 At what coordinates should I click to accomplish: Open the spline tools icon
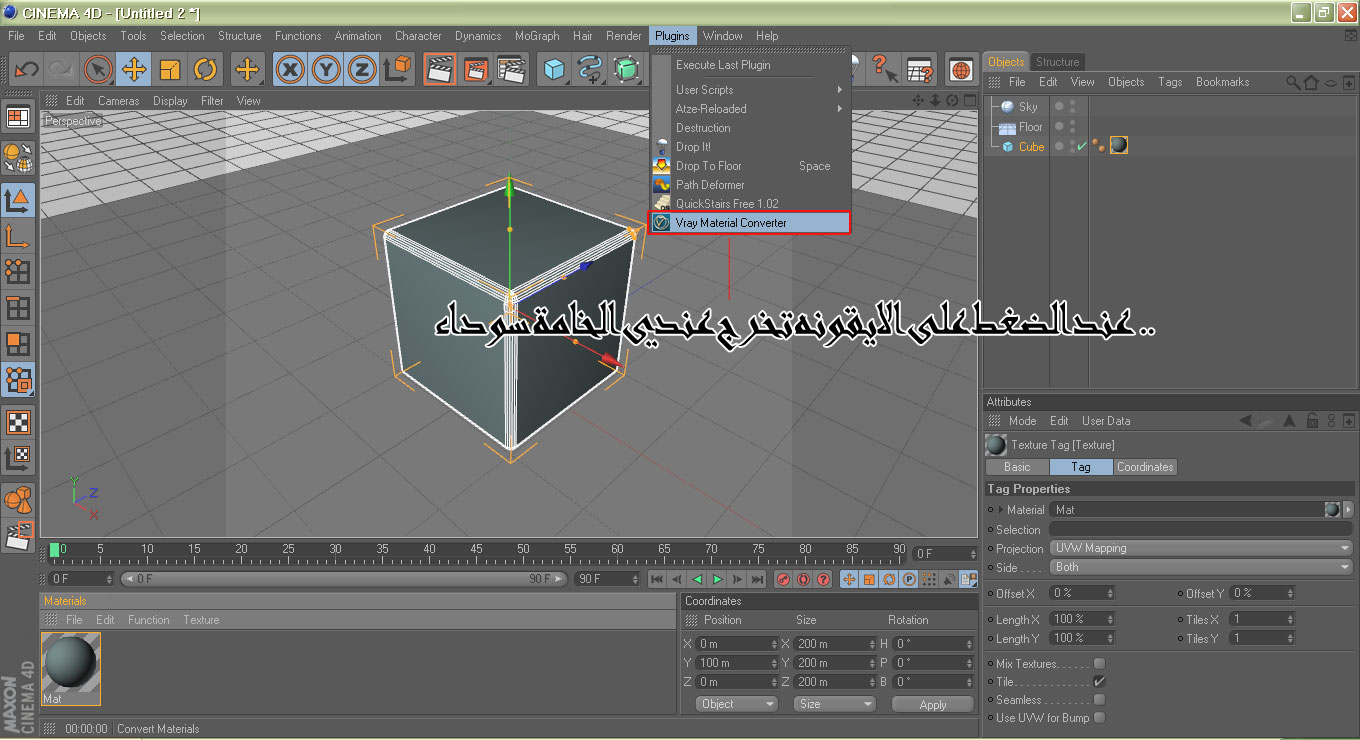pos(590,69)
